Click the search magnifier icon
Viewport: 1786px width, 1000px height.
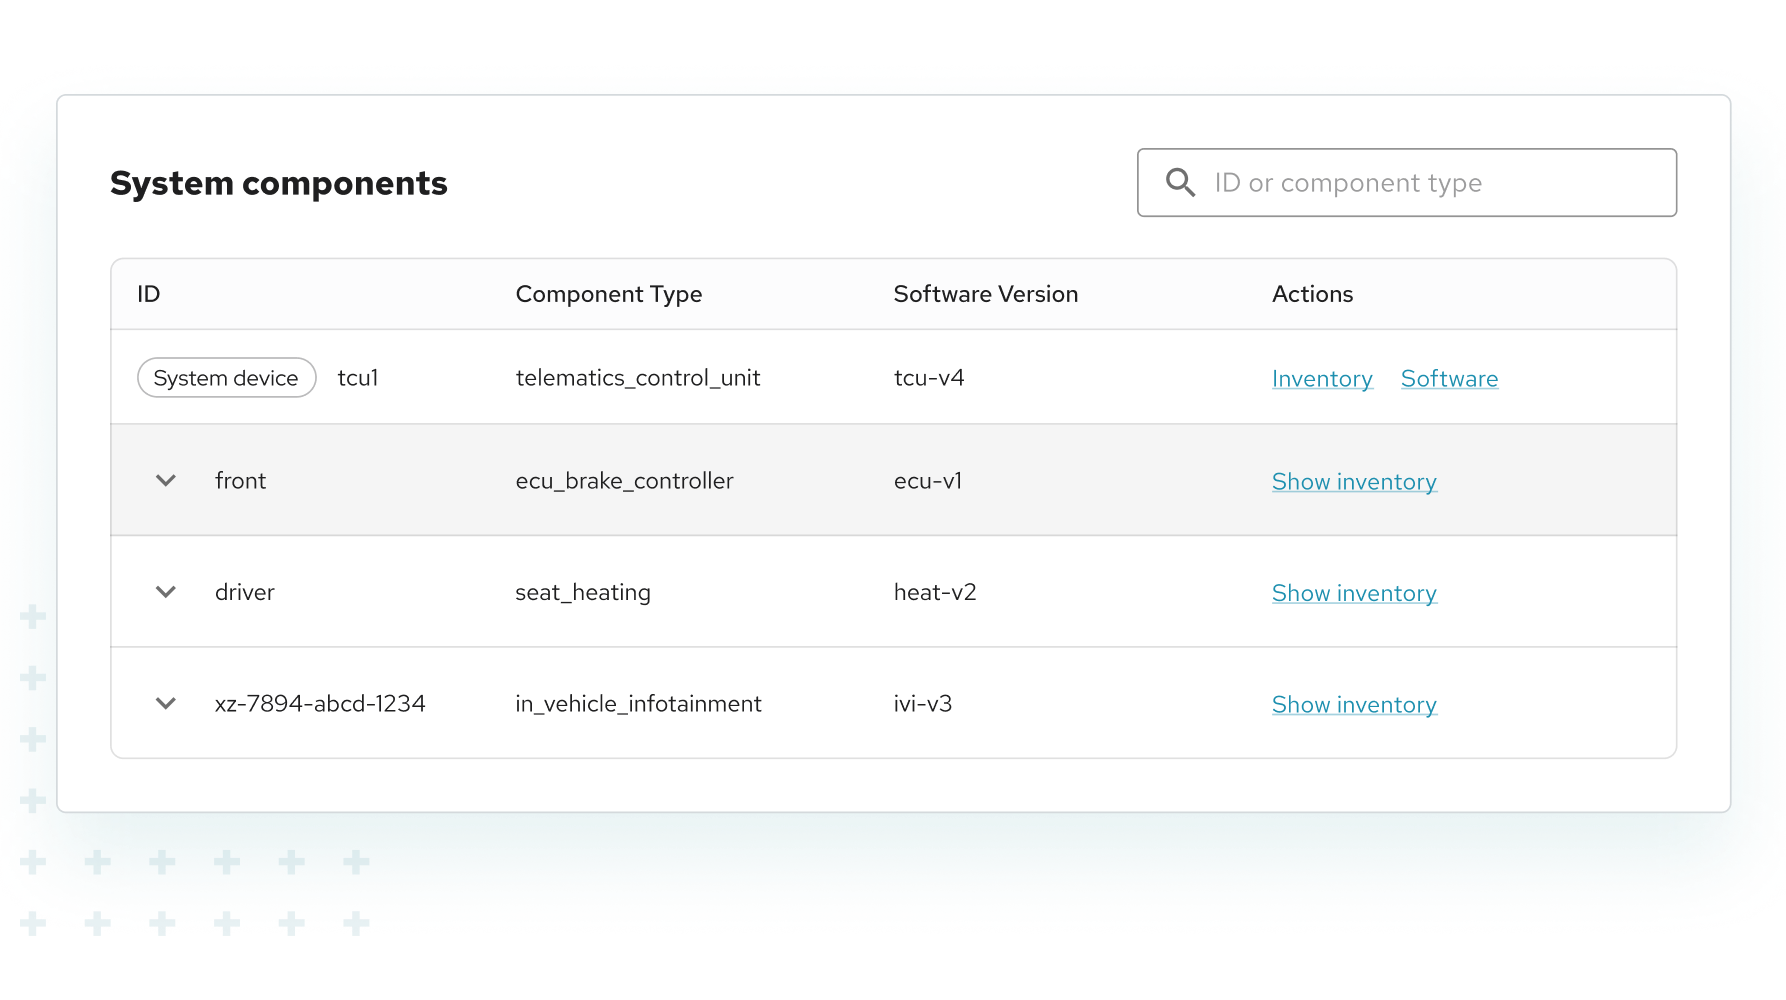coord(1180,182)
